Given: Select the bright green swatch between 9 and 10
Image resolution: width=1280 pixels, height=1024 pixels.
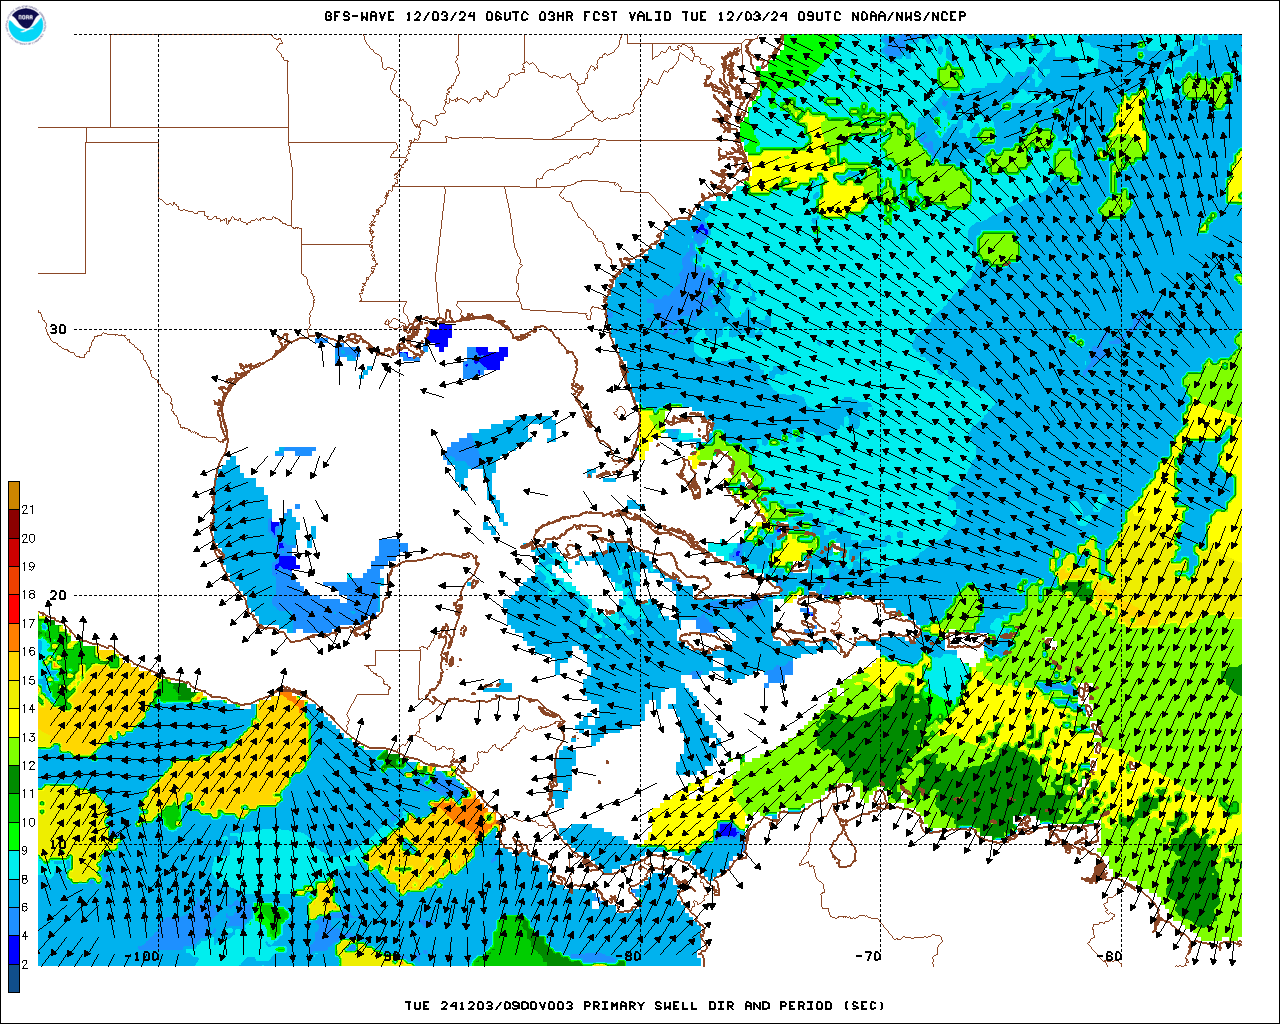Looking at the screenshot, I should pos(14,837).
